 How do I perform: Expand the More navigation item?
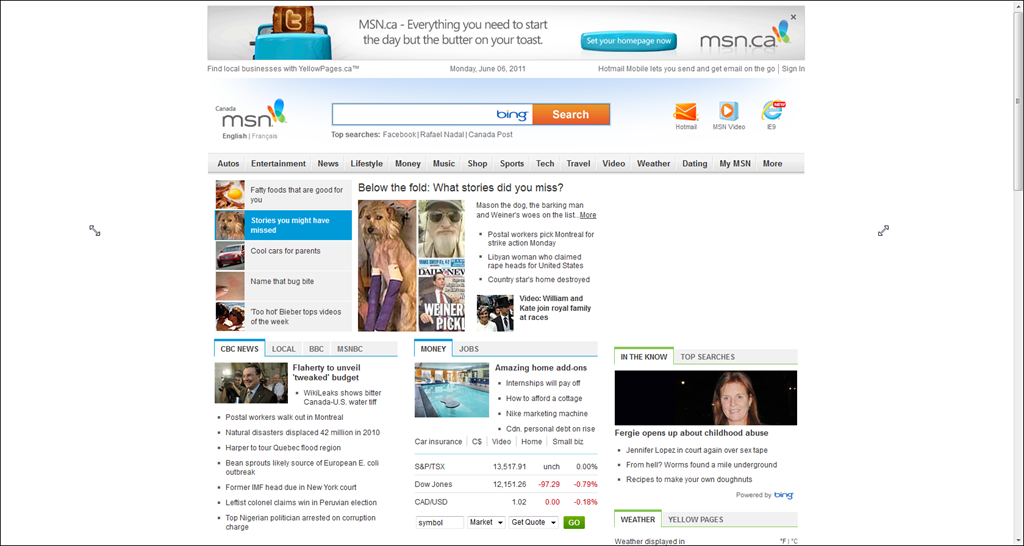tap(773, 164)
